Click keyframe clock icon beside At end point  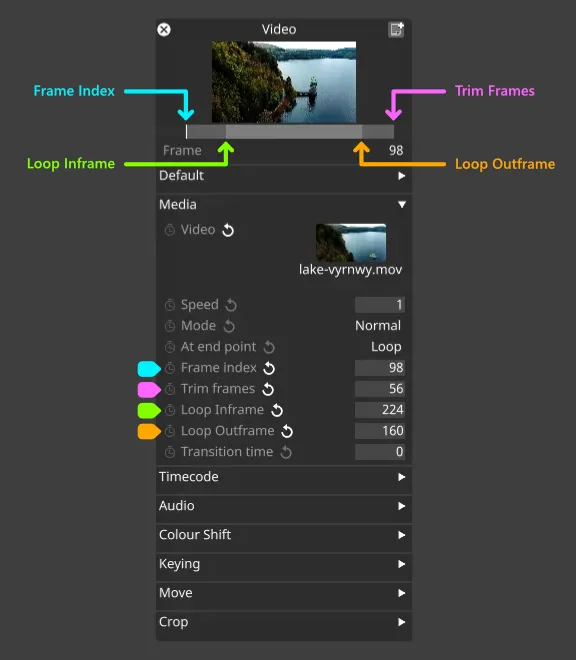point(170,347)
